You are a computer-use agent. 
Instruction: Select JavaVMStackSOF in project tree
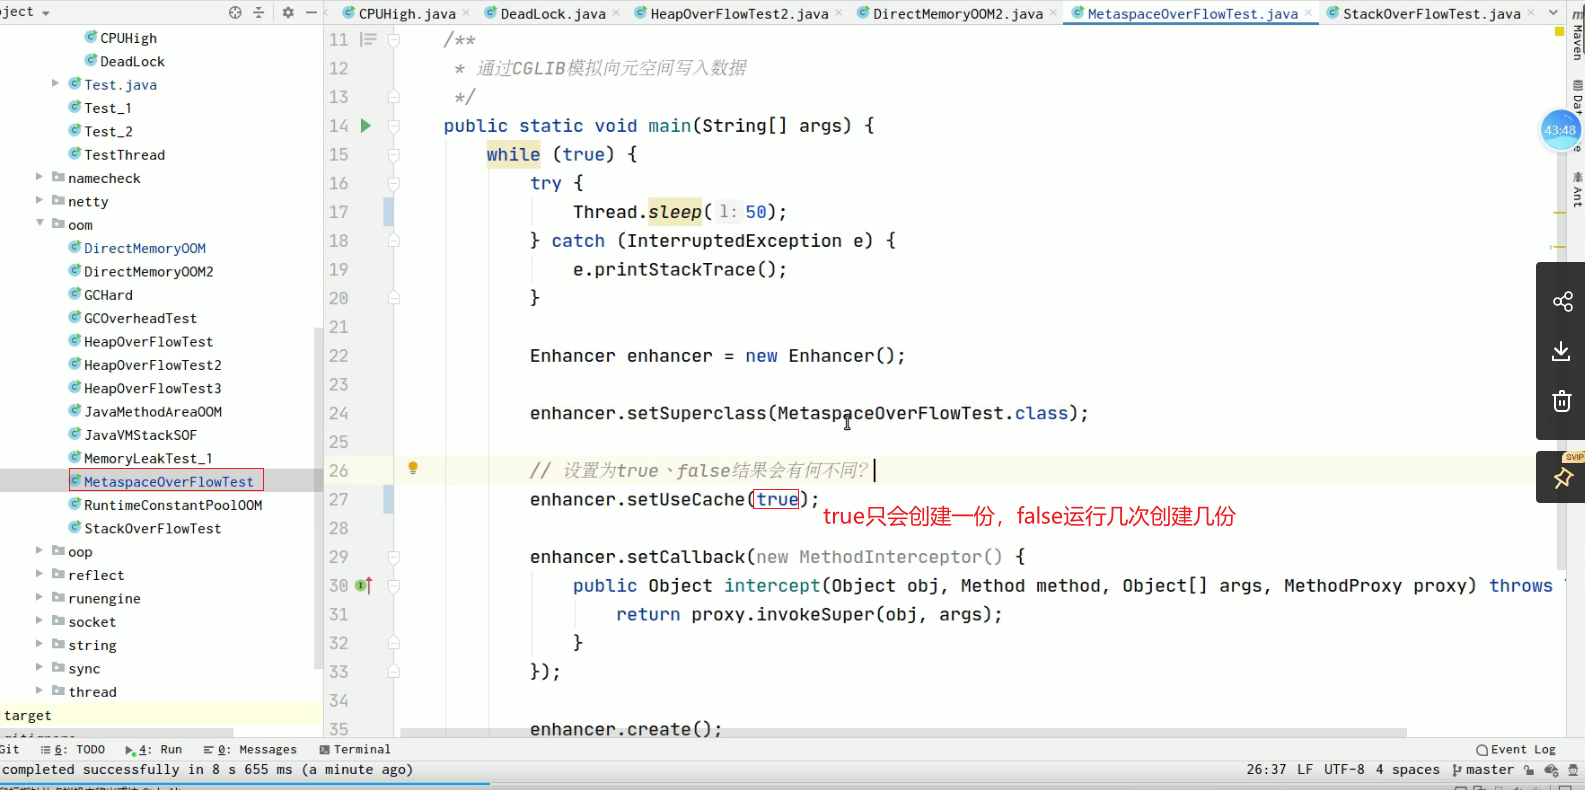coord(140,435)
